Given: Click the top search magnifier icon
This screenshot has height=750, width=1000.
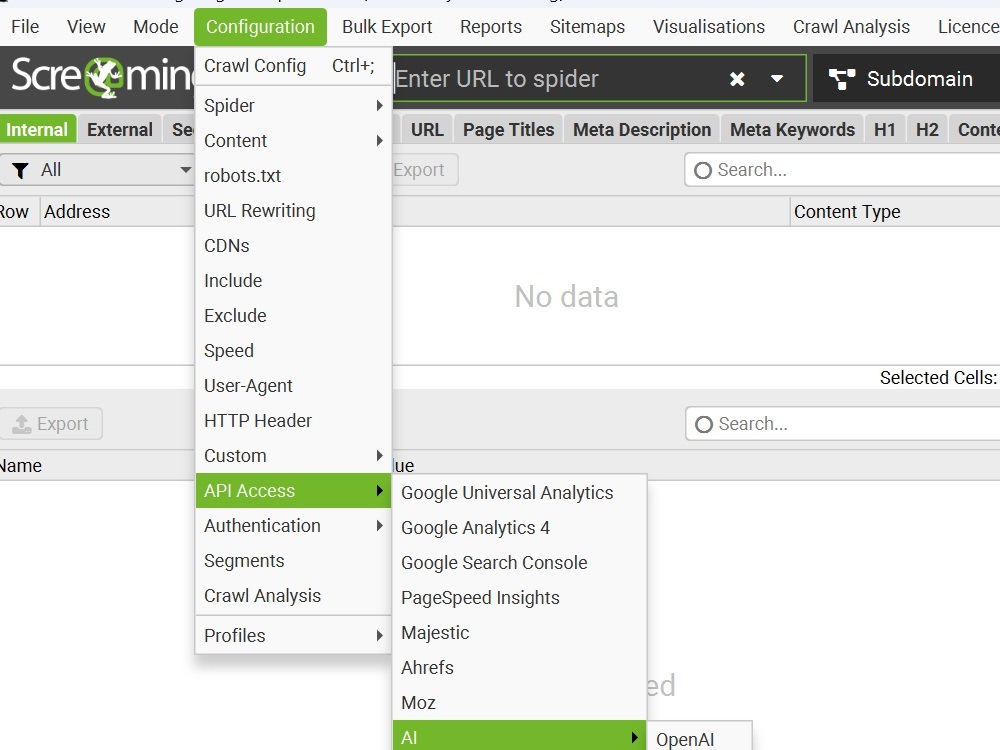Looking at the screenshot, I should click(x=703, y=170).
